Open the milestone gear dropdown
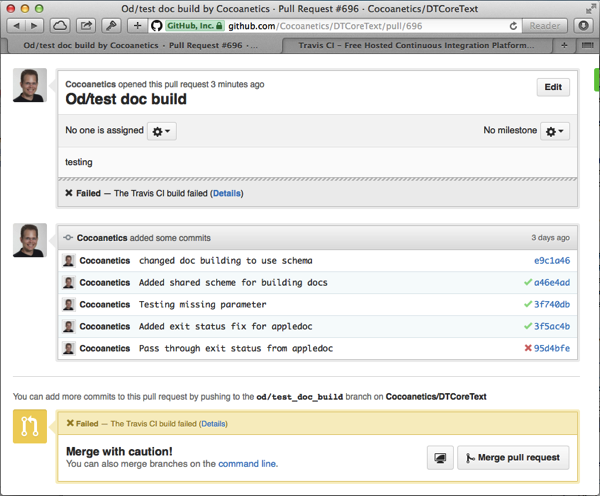The width and height of the screenshot is (600, 496). coord(554,131)
